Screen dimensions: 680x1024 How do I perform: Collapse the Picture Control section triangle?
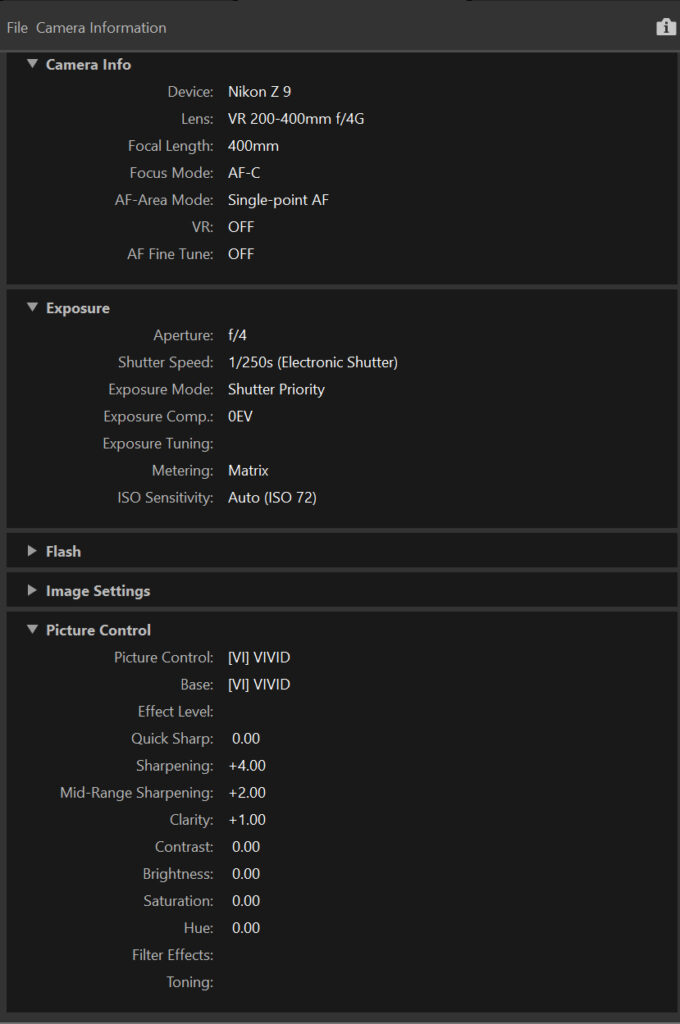point(32,630)
